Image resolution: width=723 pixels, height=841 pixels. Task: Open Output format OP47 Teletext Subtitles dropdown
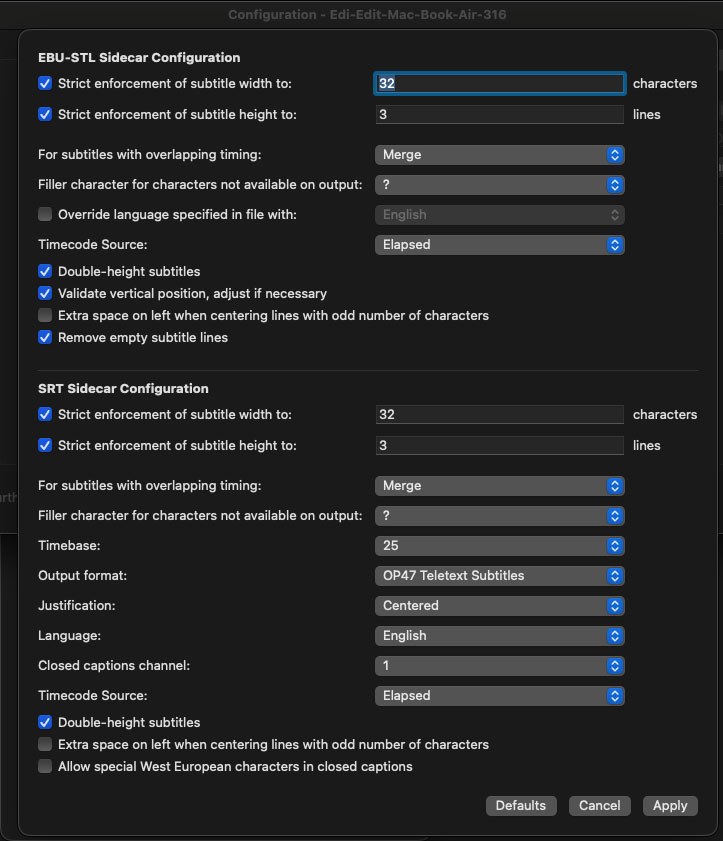pos(500,575)
